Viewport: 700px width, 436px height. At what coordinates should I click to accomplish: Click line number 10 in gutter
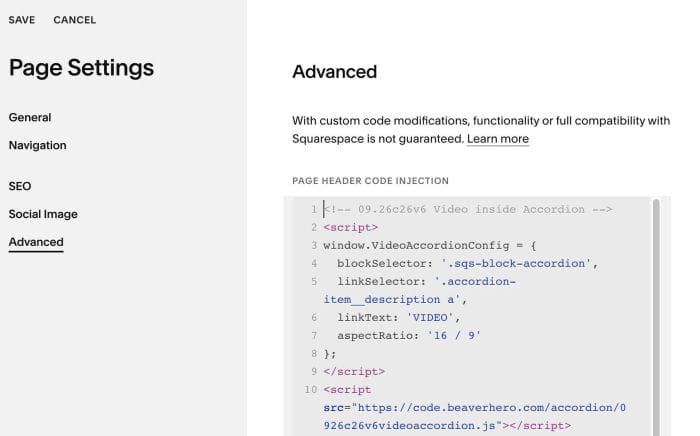tap(311, 390)
